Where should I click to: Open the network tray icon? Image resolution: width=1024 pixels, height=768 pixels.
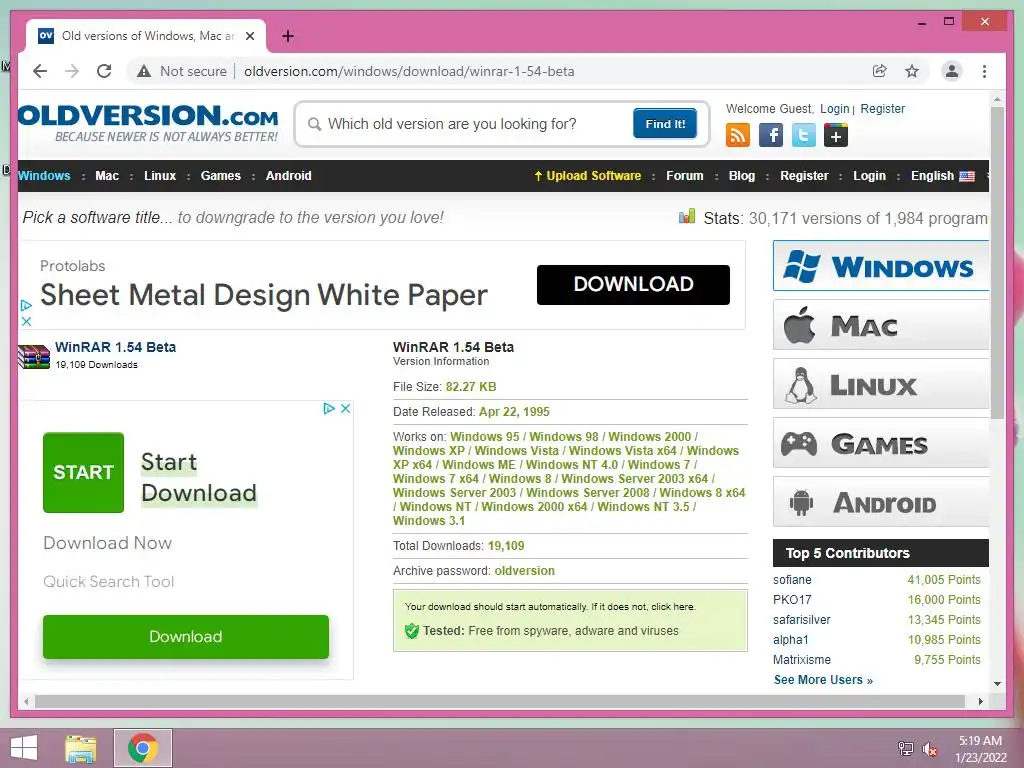(905, 748)
